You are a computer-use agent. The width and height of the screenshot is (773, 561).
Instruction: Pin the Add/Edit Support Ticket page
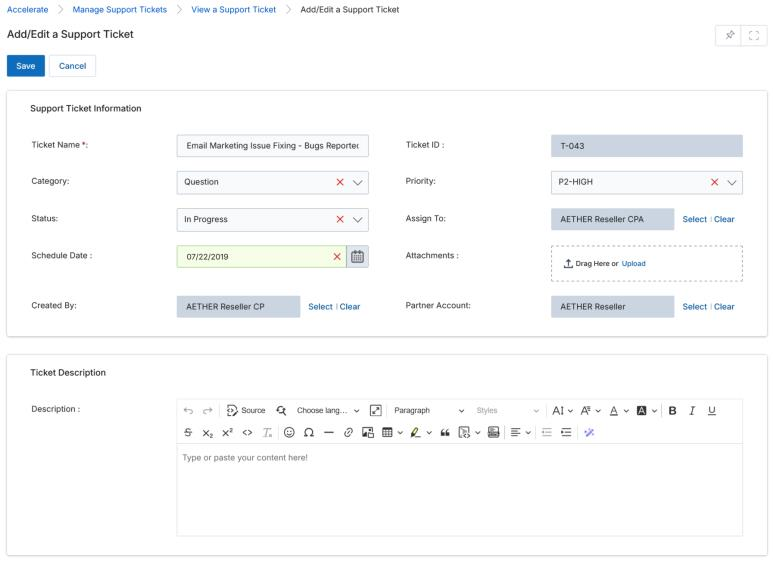(x=730, y=35)
